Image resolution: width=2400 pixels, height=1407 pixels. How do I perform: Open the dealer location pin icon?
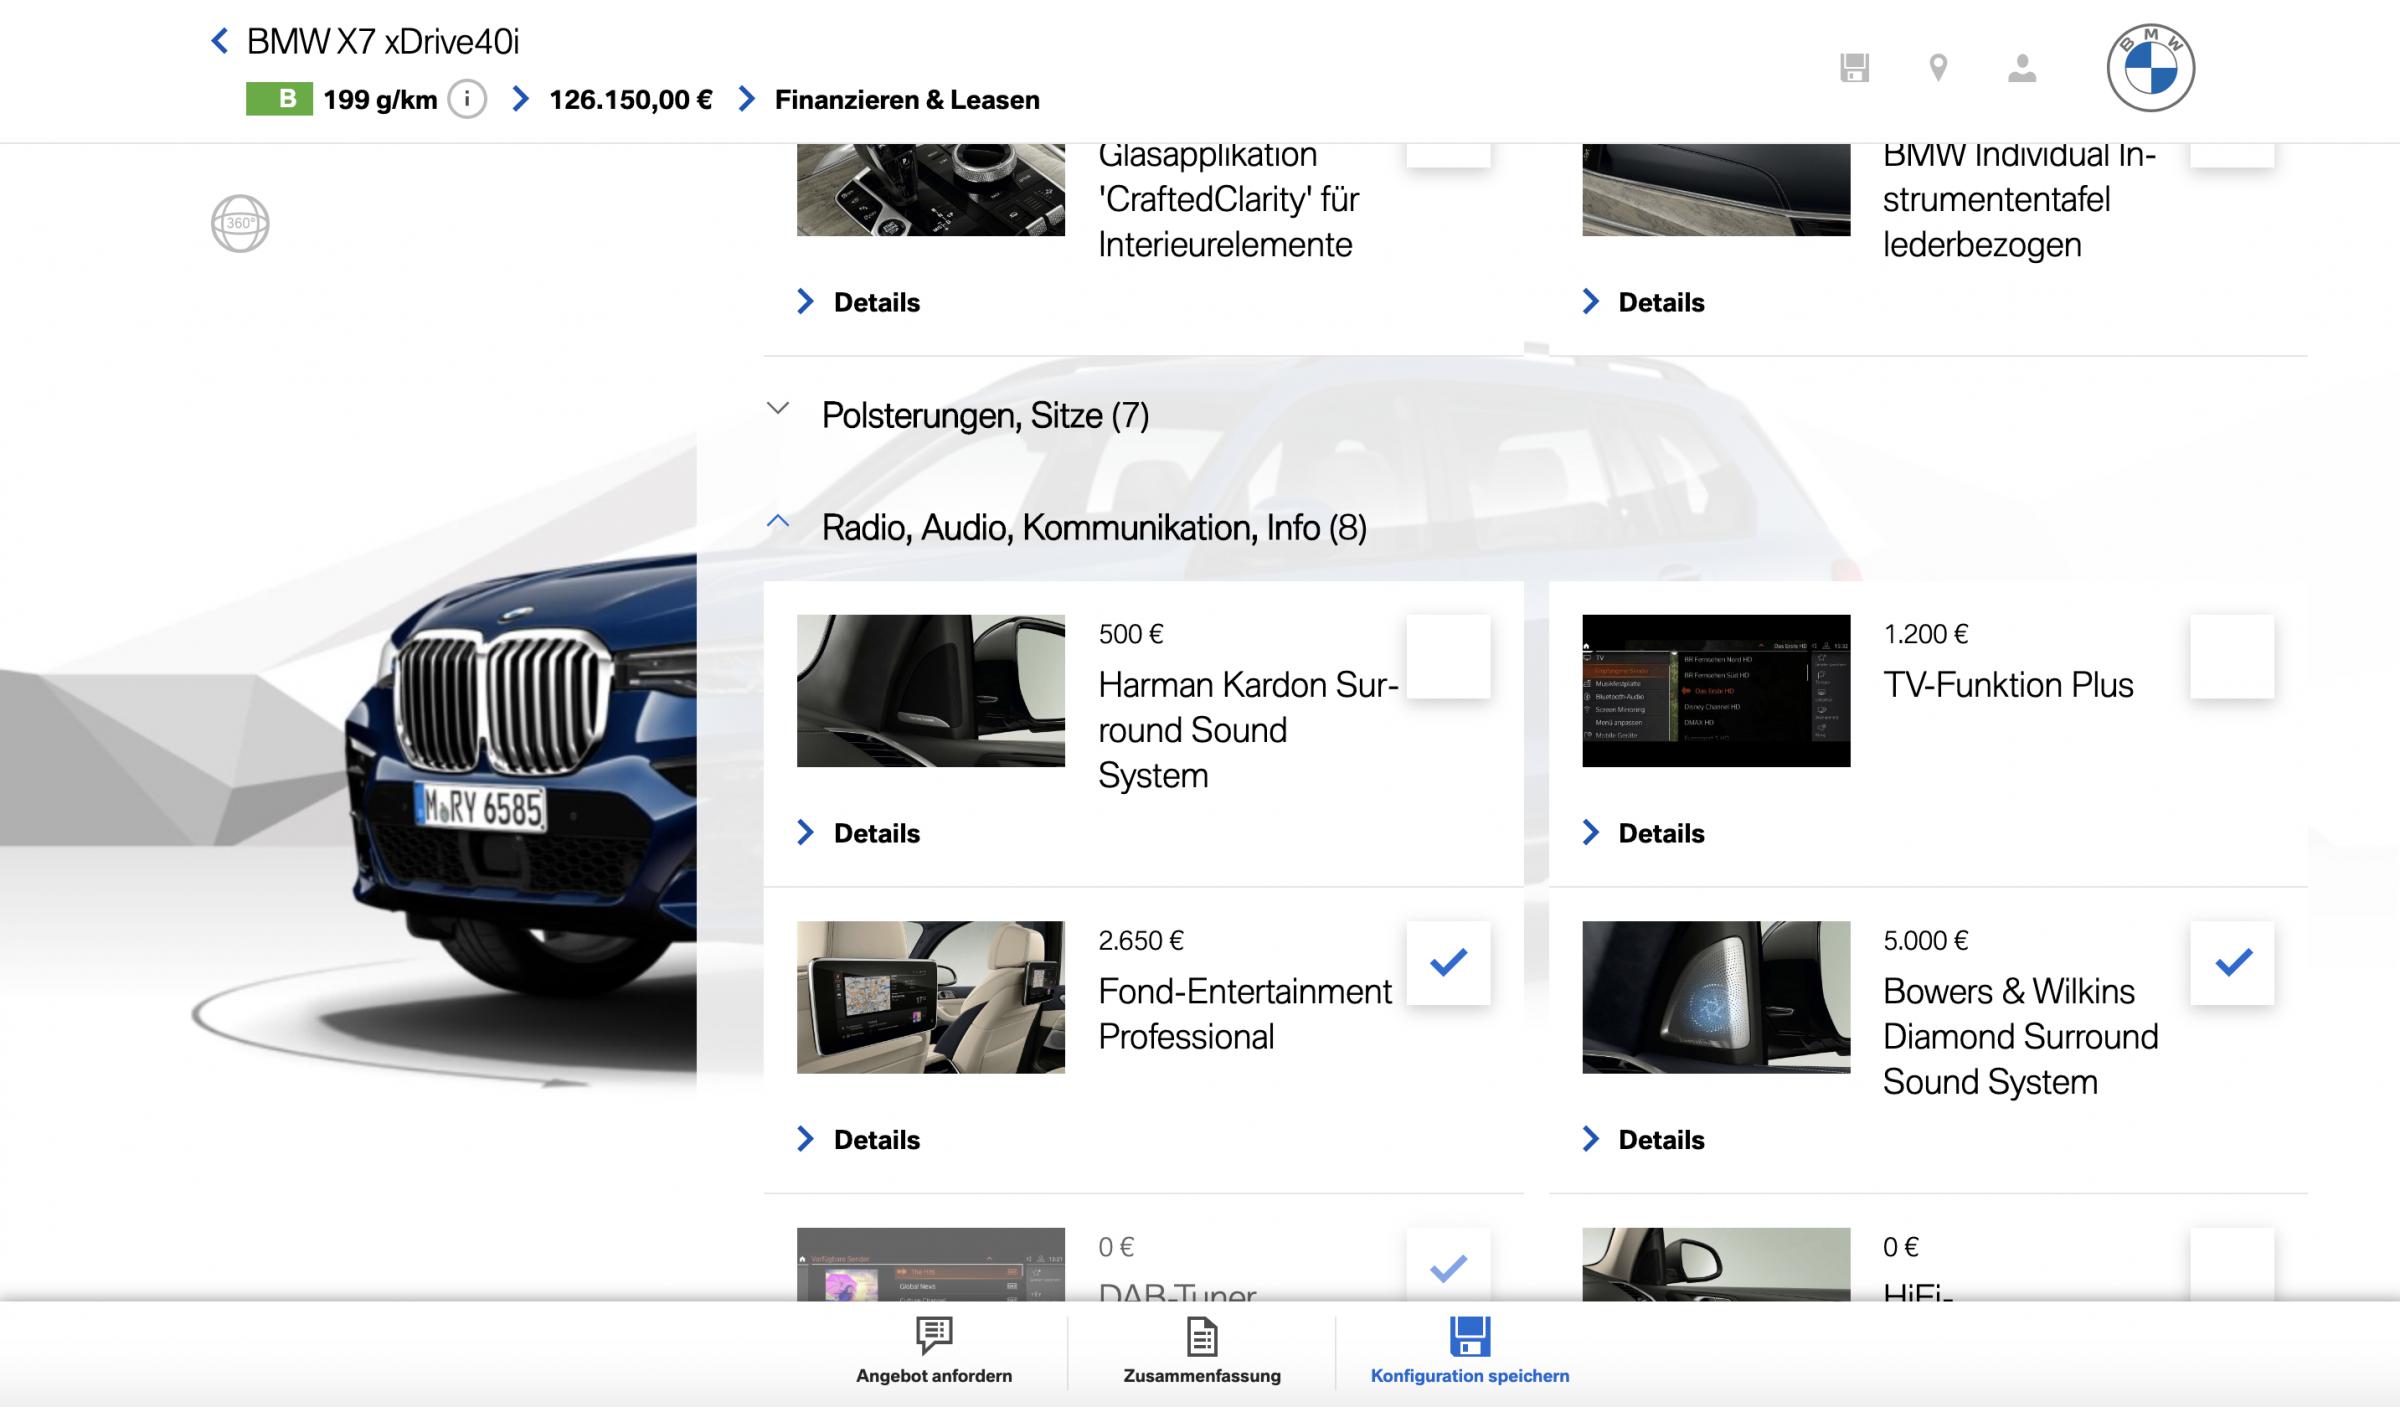(x=1938, y=68)
